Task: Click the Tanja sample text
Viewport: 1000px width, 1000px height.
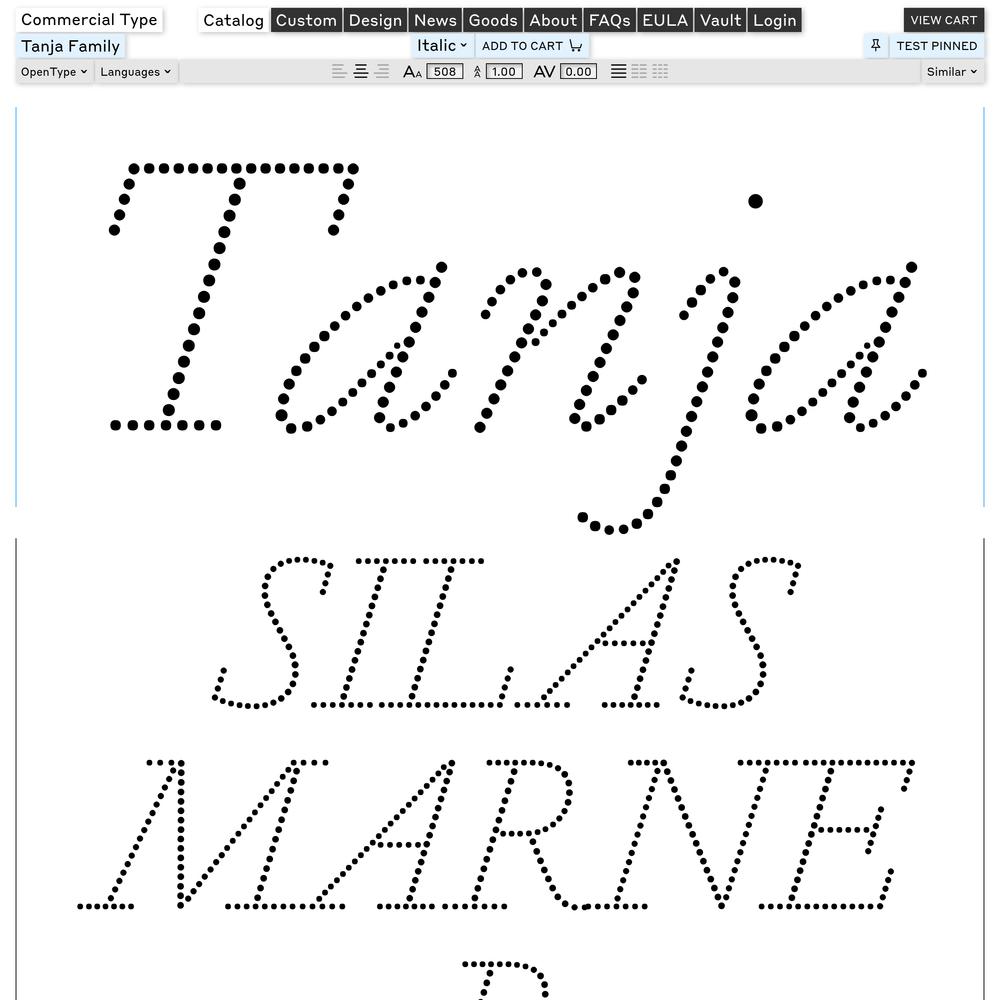Action: point(517,348)
